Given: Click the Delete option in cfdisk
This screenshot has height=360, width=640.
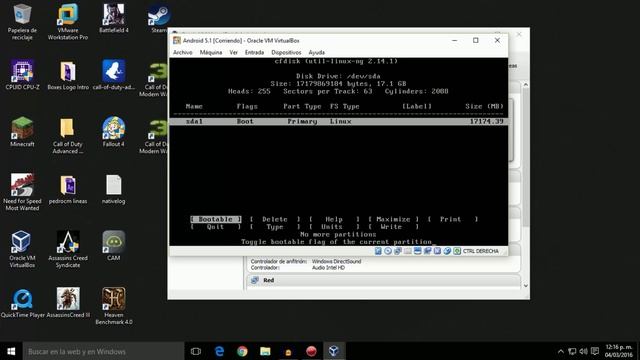Looking at the screenshot, I should coord(275,219).
